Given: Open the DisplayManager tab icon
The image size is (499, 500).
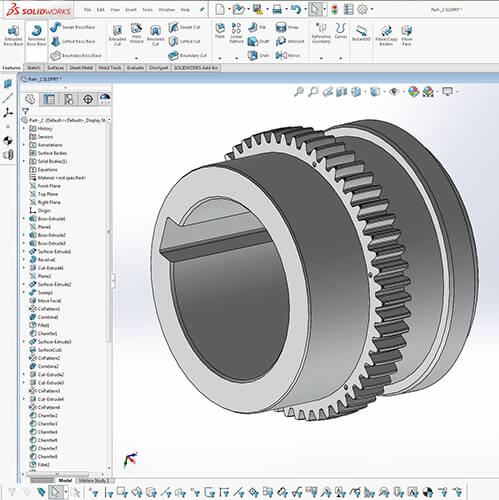Looking at the screenshot, I should [x=105, y=99].
